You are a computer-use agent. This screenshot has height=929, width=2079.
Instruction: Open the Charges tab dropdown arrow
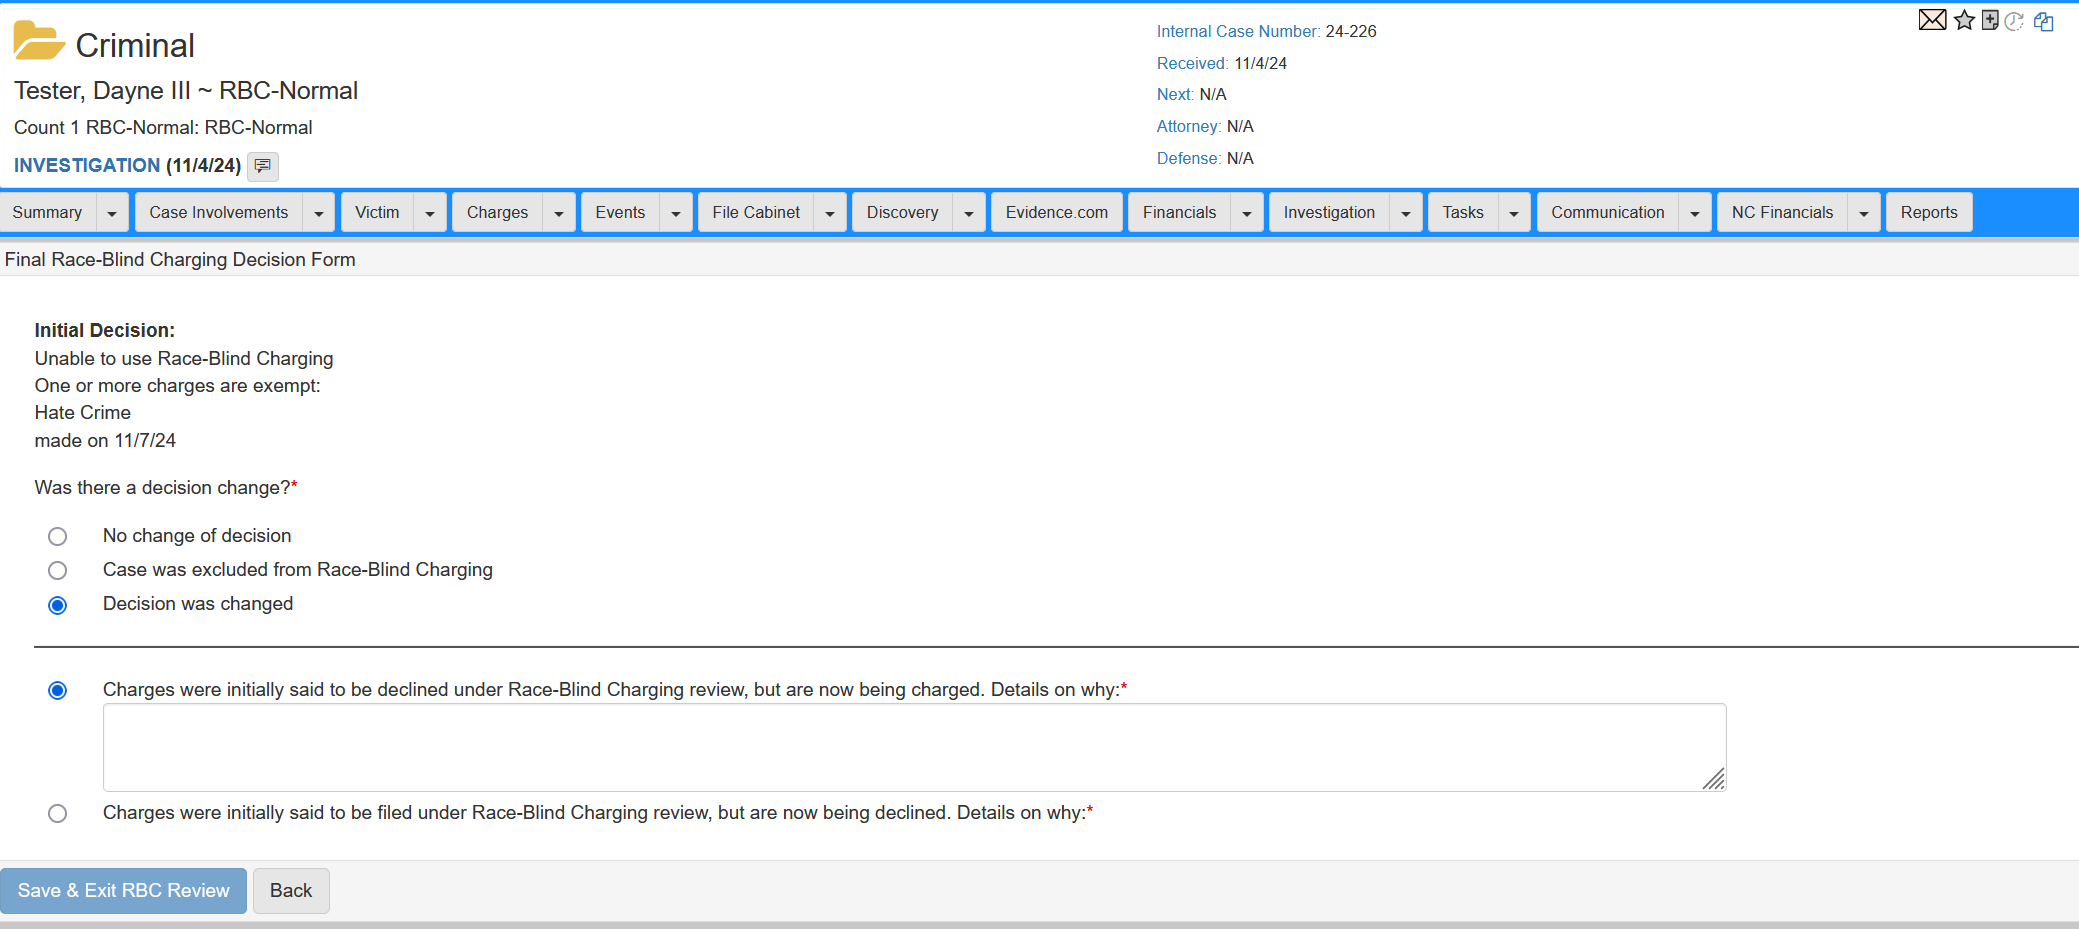click(559, 213)
